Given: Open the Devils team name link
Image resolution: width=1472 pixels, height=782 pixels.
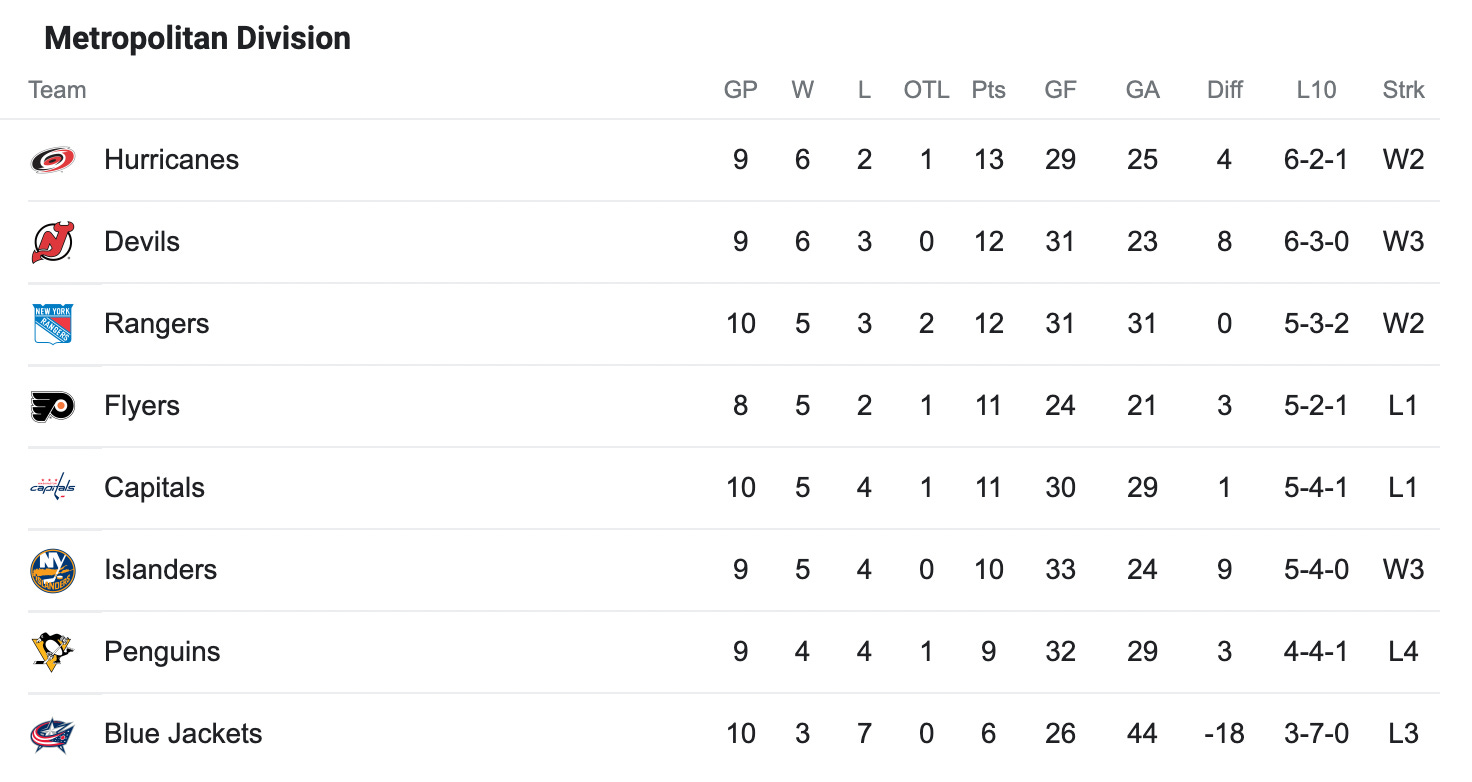Looking at the screenshot, I should [x=142, y=242].
